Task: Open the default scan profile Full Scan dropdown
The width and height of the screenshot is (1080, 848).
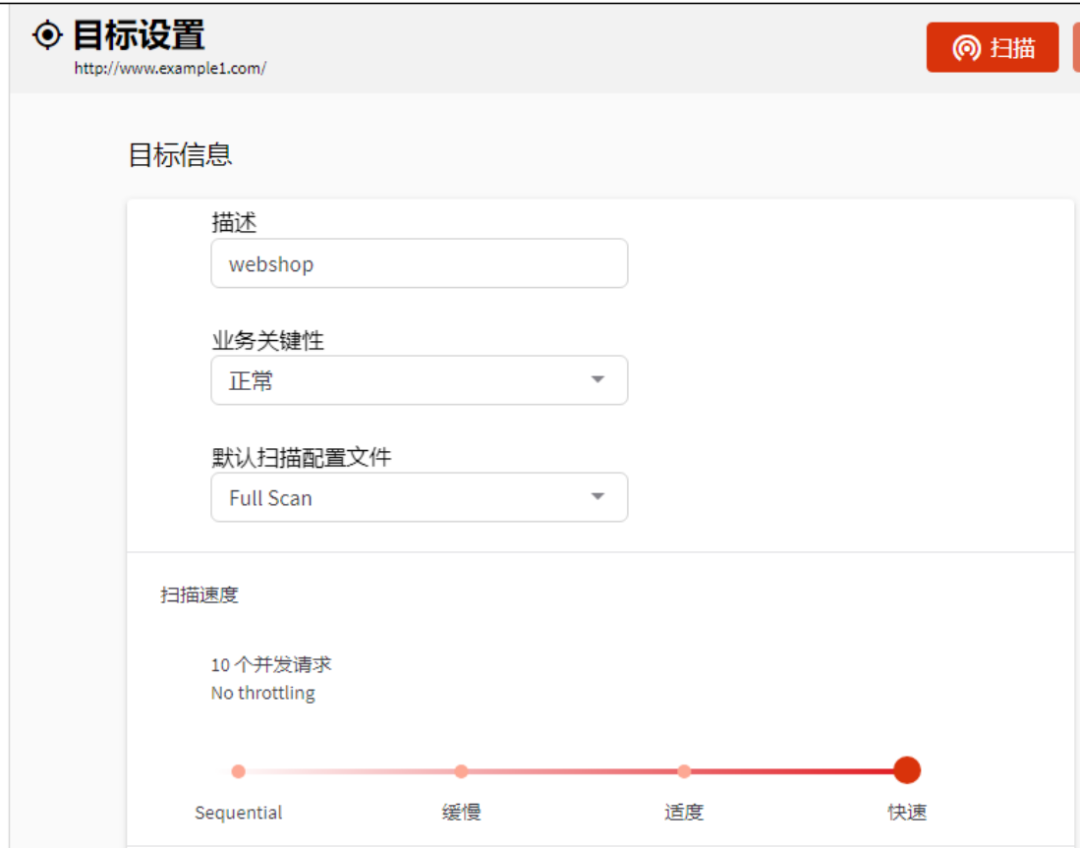Action: (419, 497)
